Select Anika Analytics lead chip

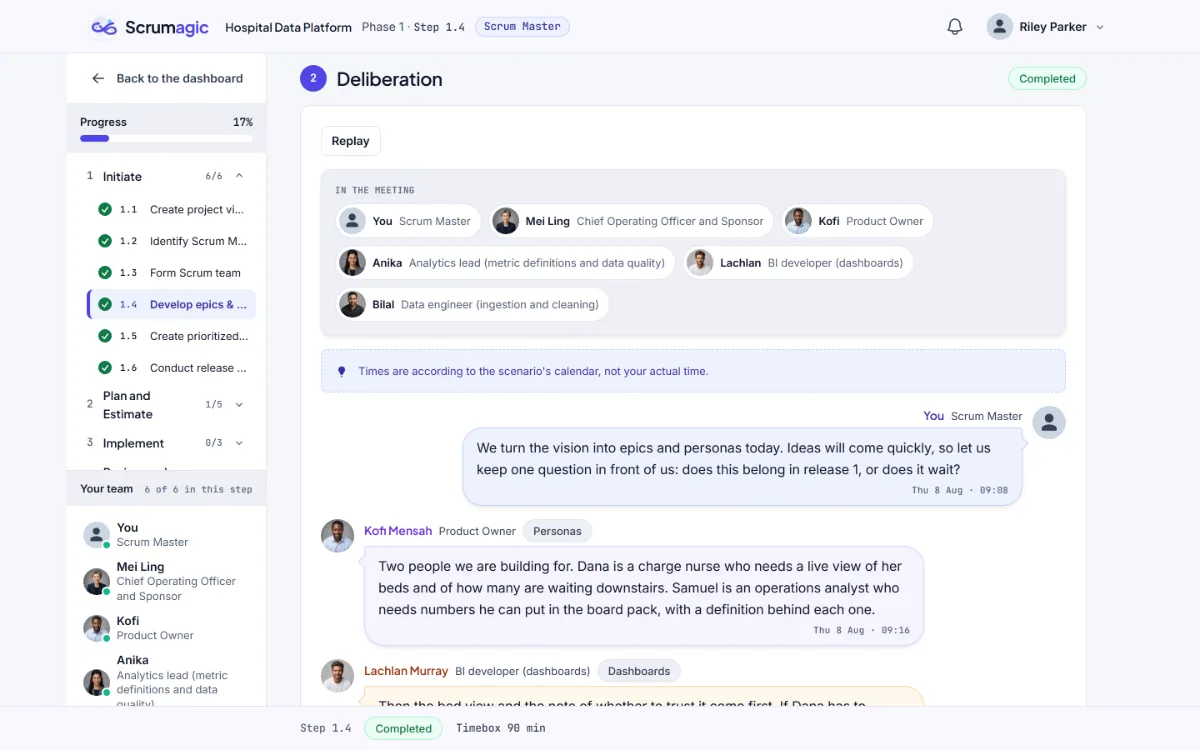[506, 263]
